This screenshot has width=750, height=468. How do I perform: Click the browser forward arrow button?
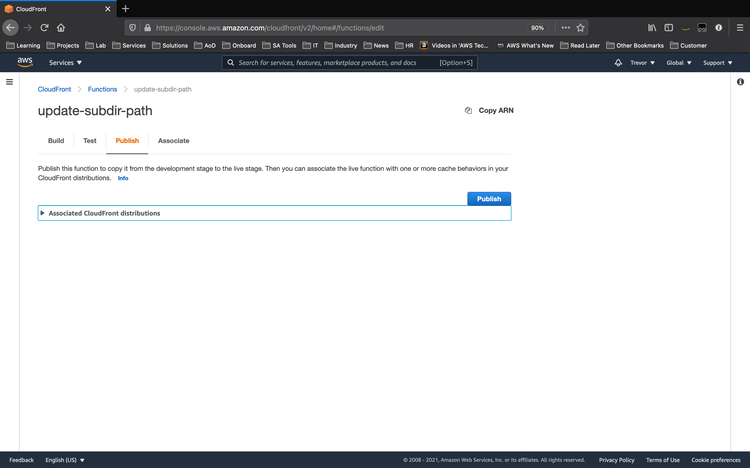28,28
